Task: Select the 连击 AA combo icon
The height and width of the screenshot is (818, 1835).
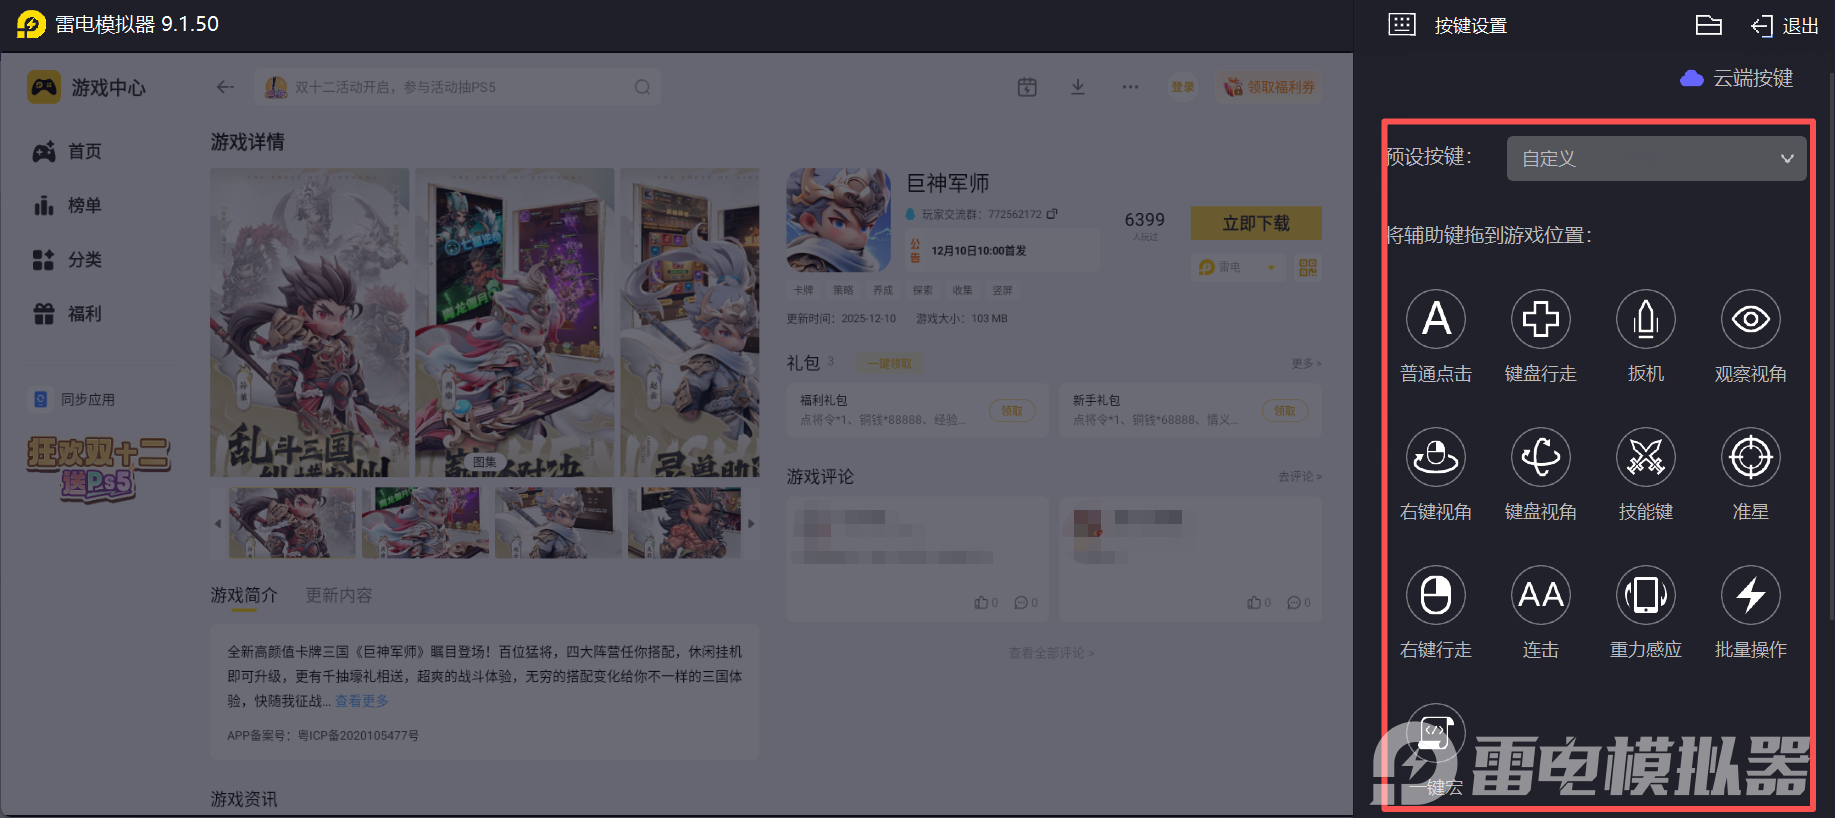Action: coord(1540,595)
